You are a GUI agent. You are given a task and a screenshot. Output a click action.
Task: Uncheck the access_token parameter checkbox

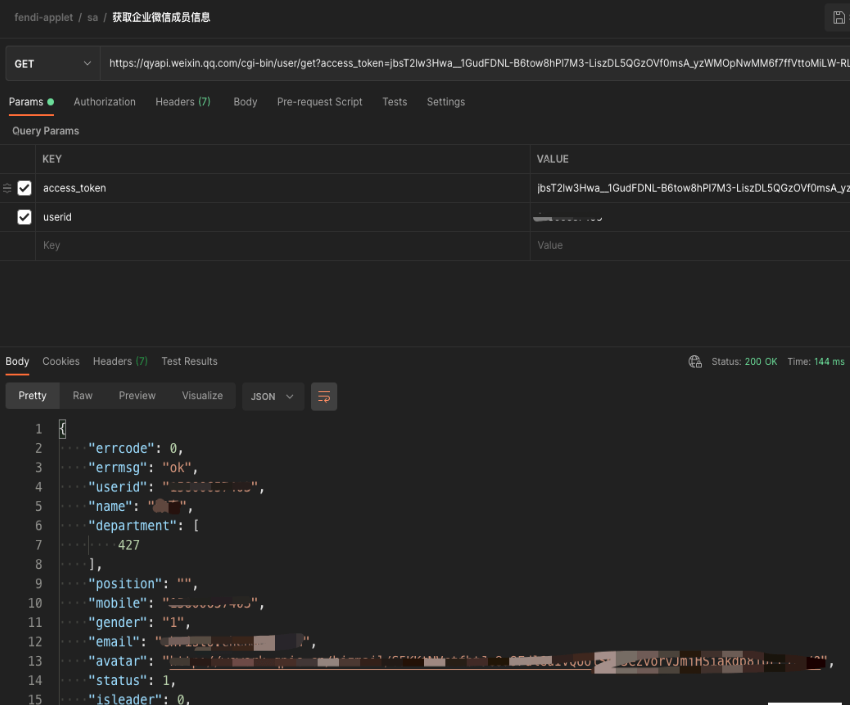(25, 189)
